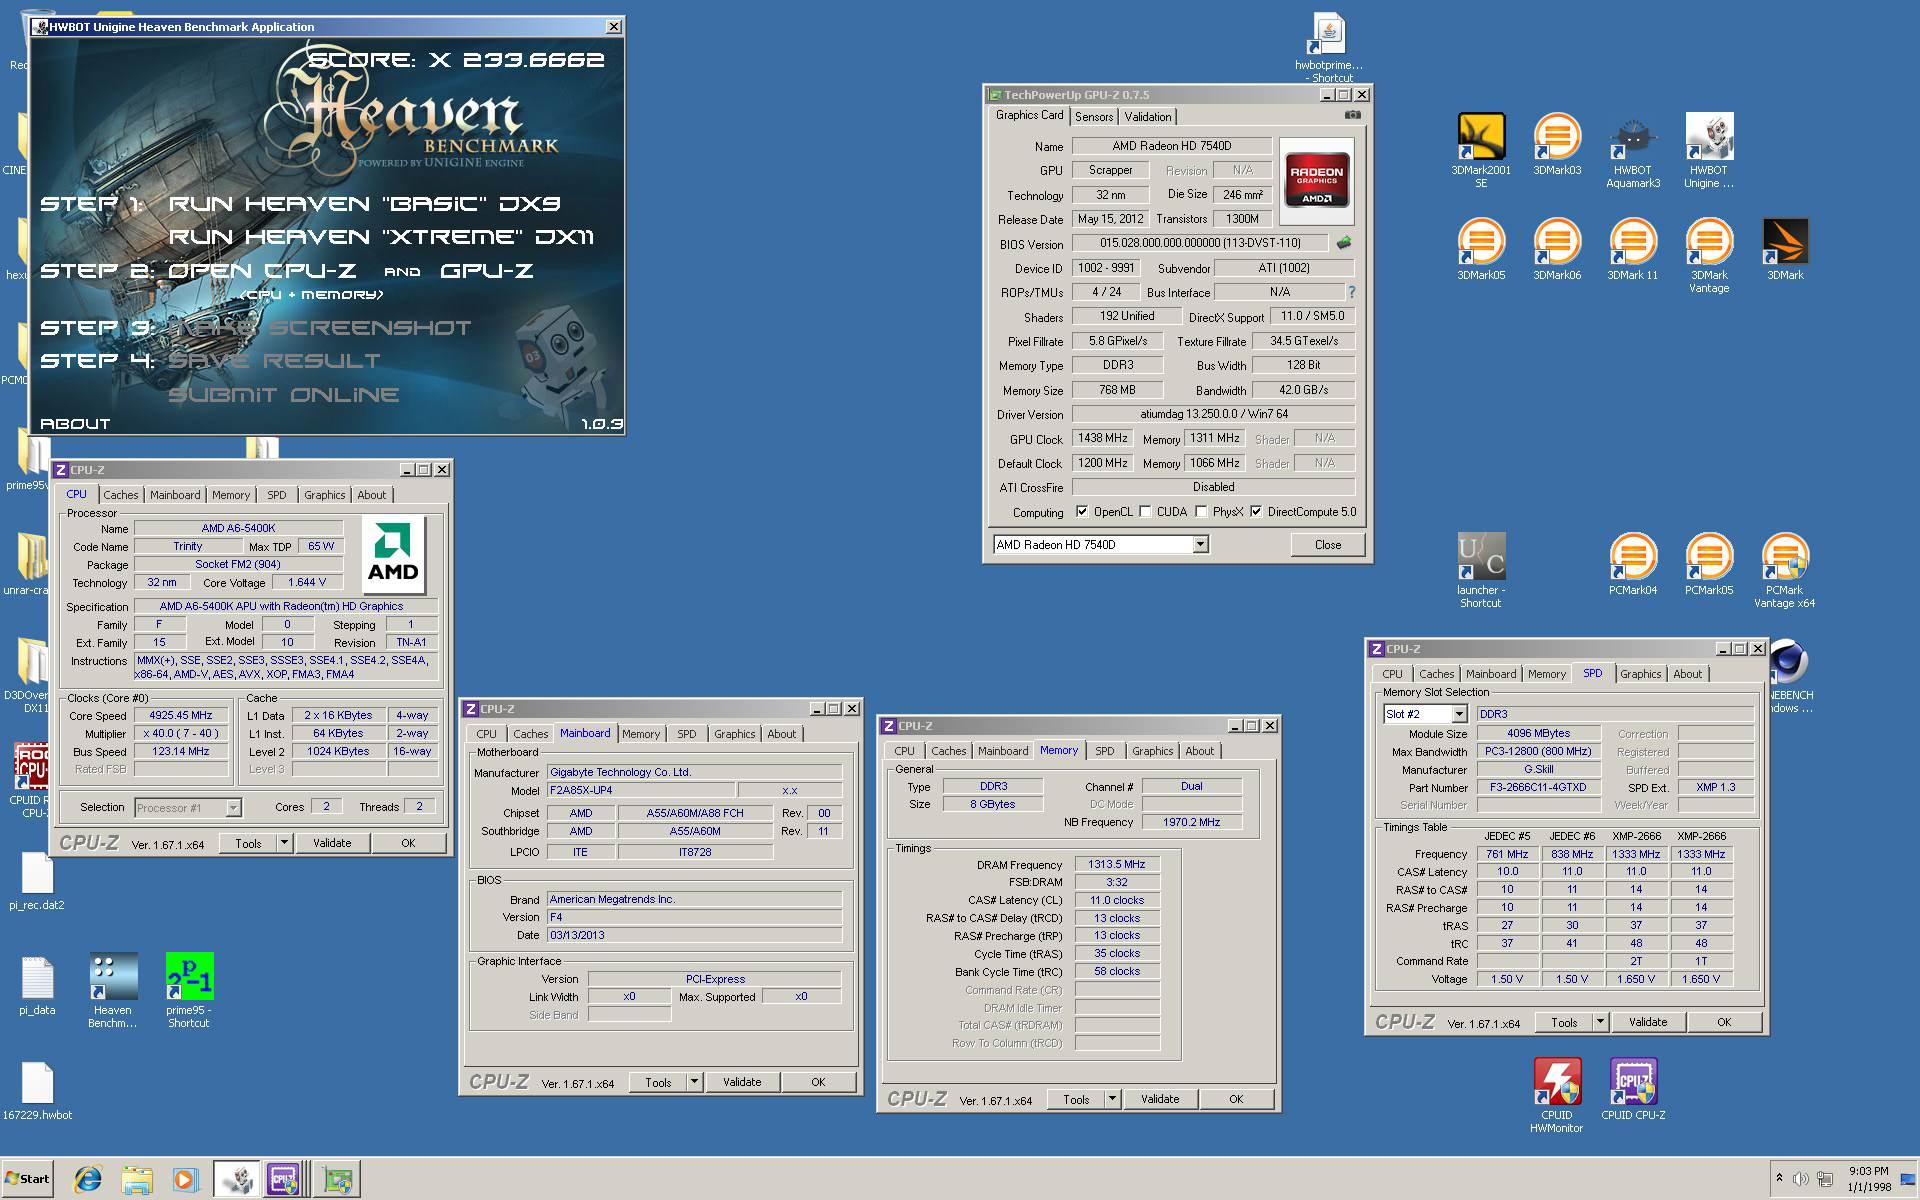Click the GPU-Z screenshot camera icon
This screenshot has height=1200, width=1920.
pyautogui.click(x=1352, y=115)
